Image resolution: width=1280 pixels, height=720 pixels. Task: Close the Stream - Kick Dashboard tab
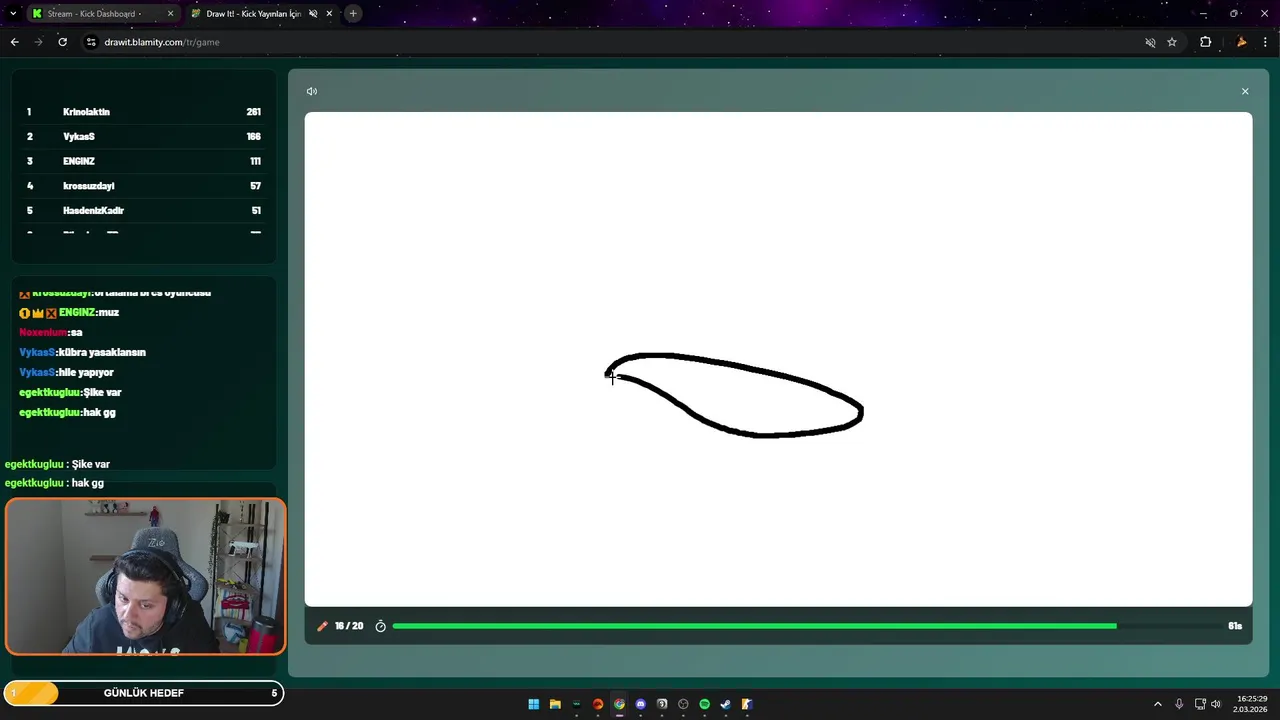click(x=170, y=14)
